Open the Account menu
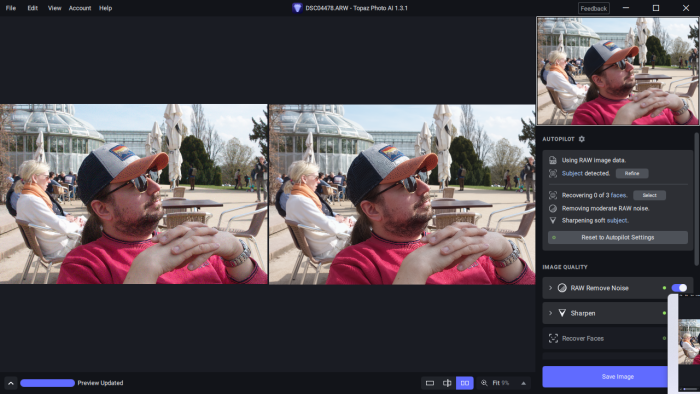The image size is (700, 394). 80,8
